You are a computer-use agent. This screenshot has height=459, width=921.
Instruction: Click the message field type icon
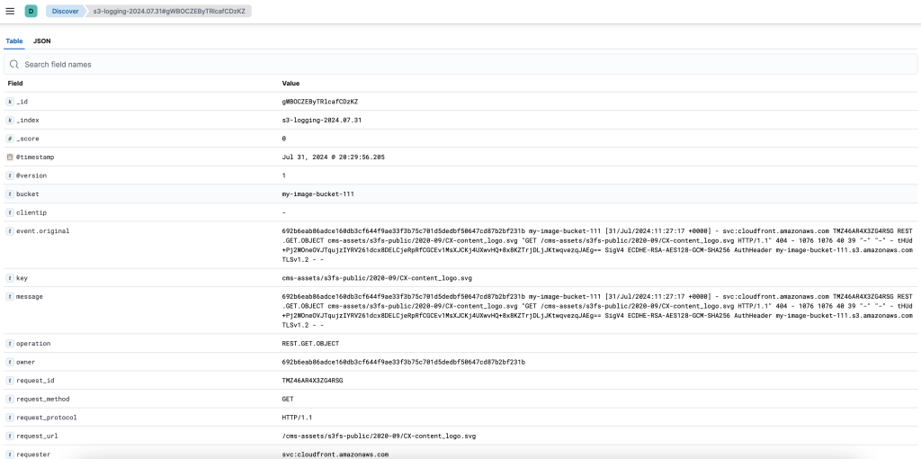coord(9,297)
